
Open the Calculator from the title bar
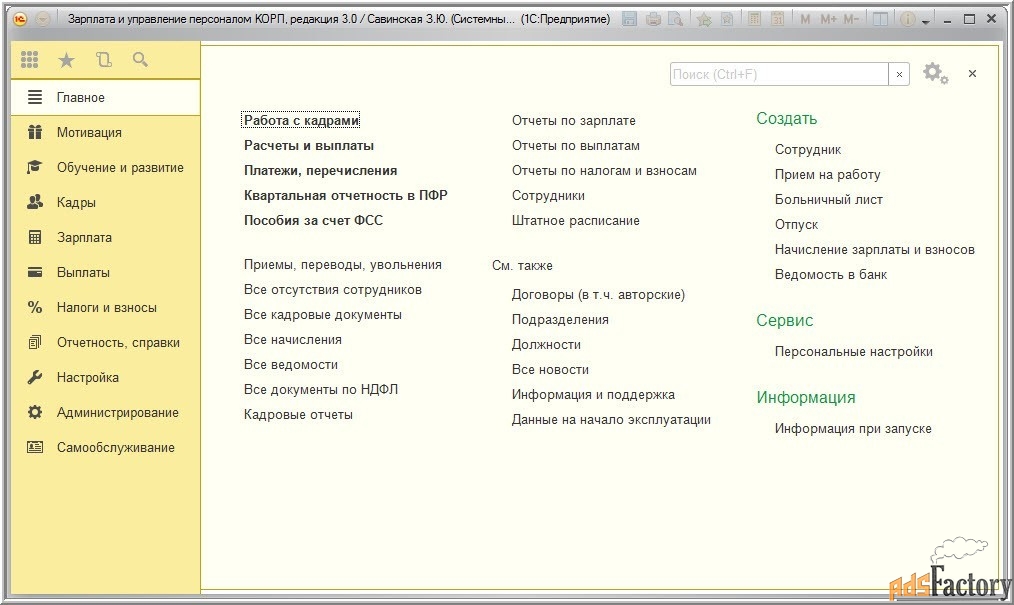(x=754, y=19)
